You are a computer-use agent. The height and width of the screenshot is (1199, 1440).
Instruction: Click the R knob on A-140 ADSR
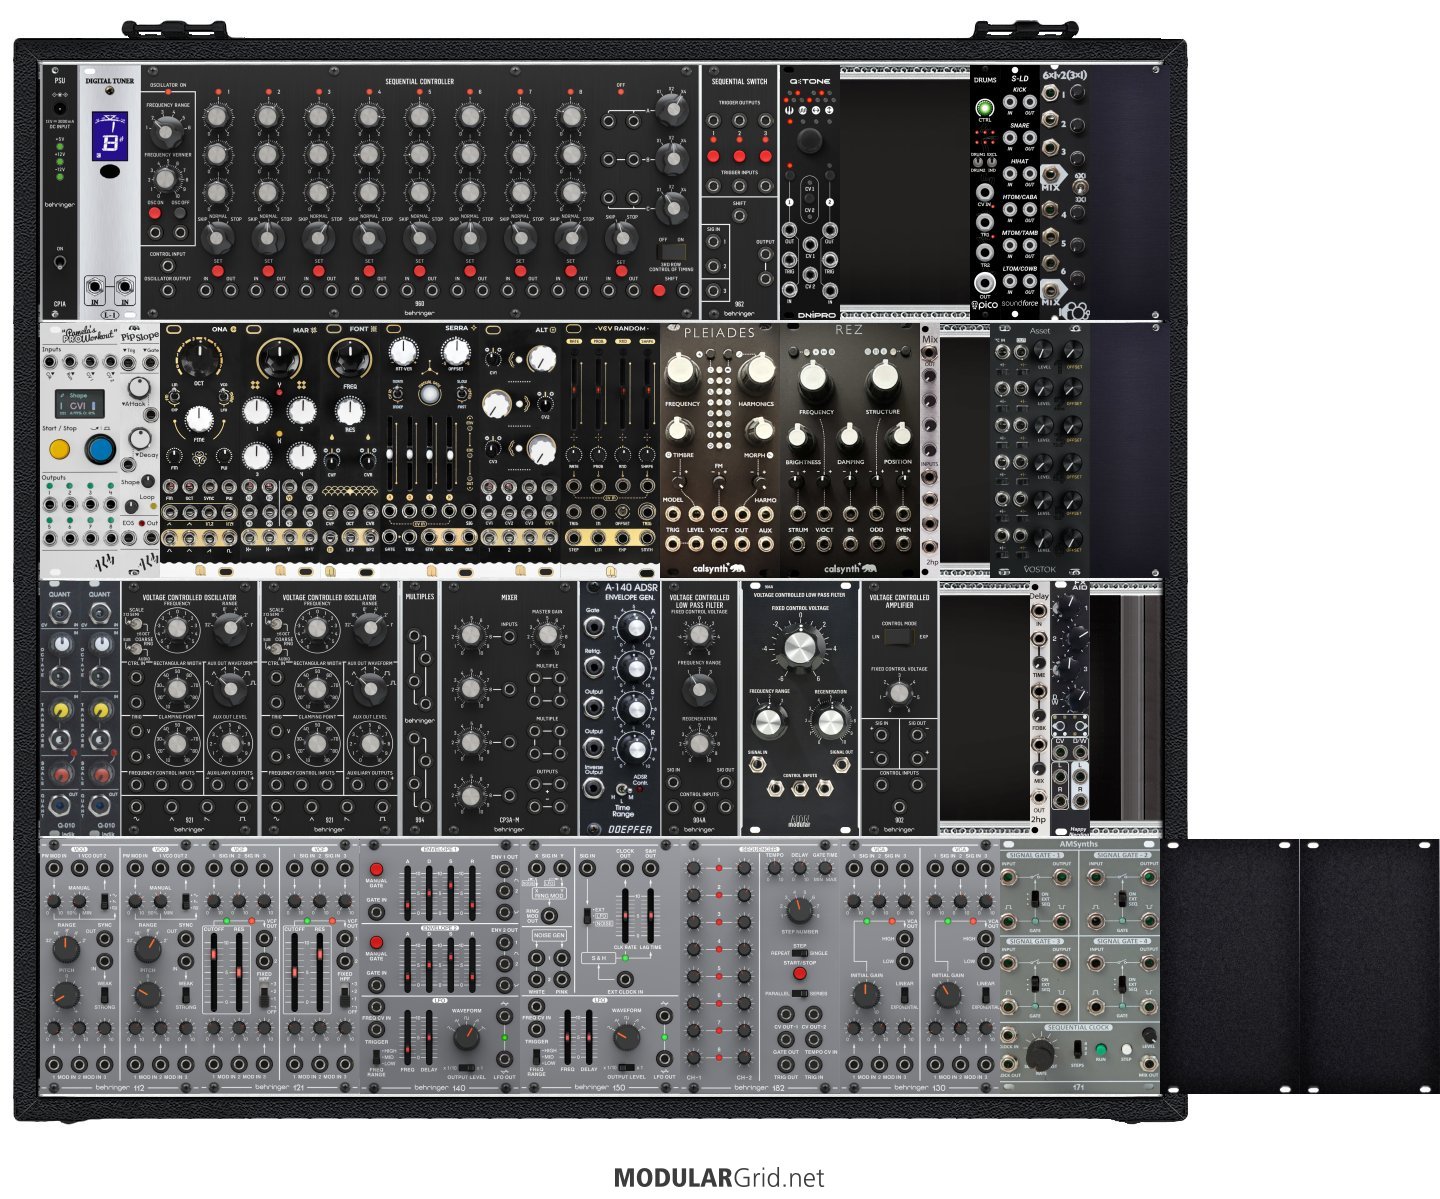633,747
